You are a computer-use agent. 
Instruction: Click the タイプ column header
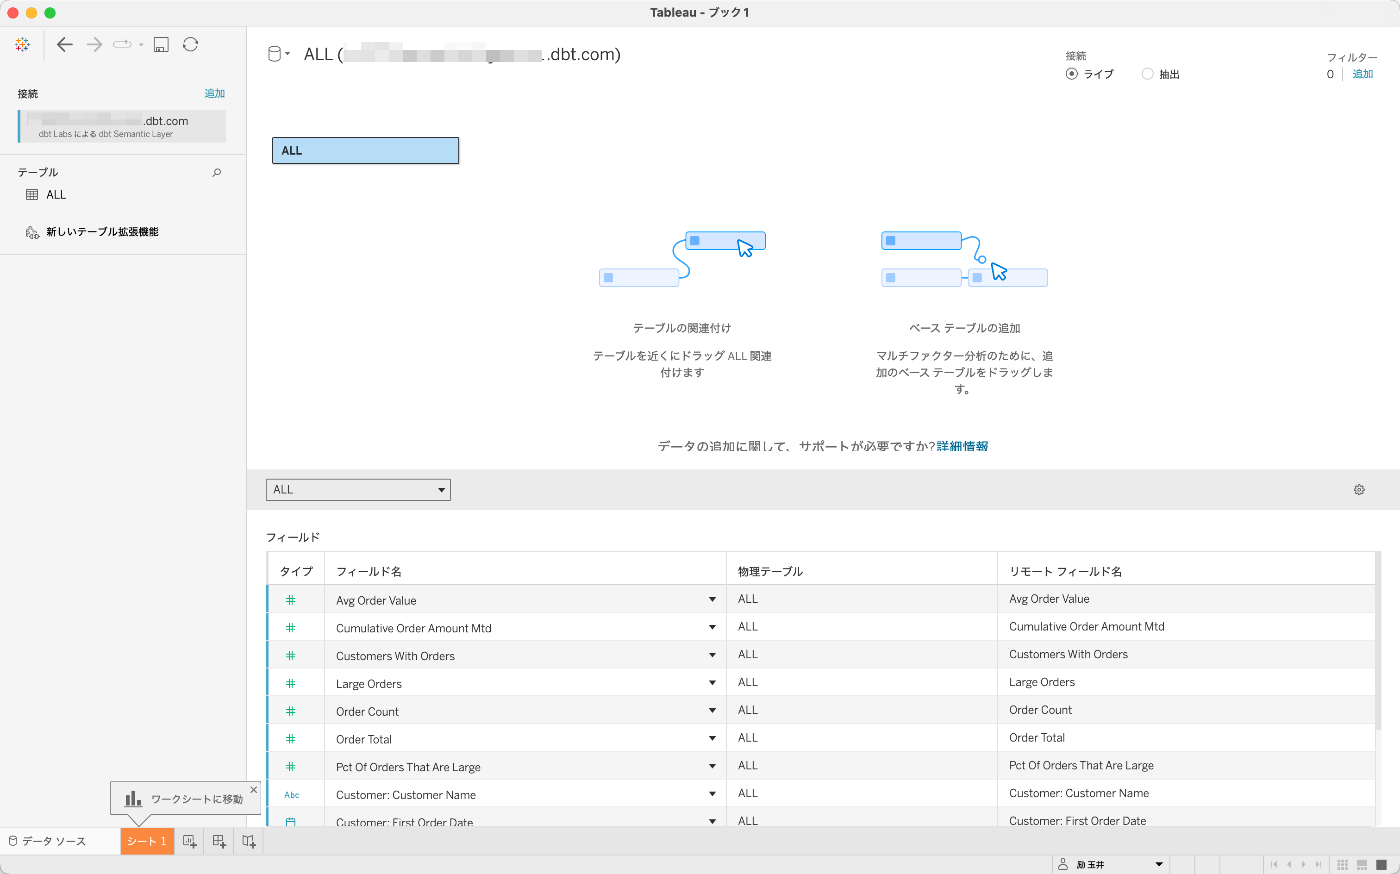coord(296,571)
